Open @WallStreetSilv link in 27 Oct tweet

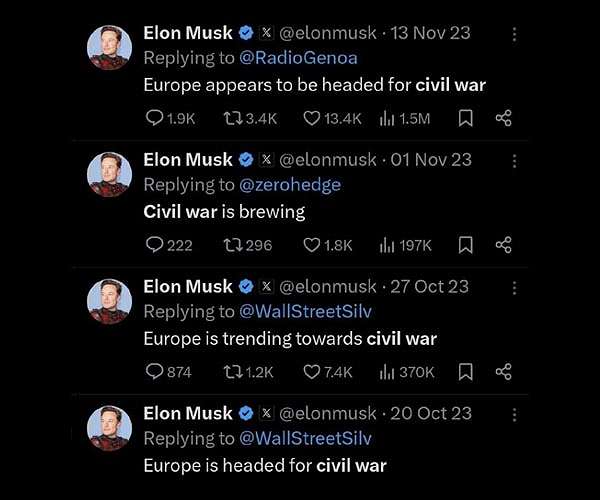coord(305,311)
